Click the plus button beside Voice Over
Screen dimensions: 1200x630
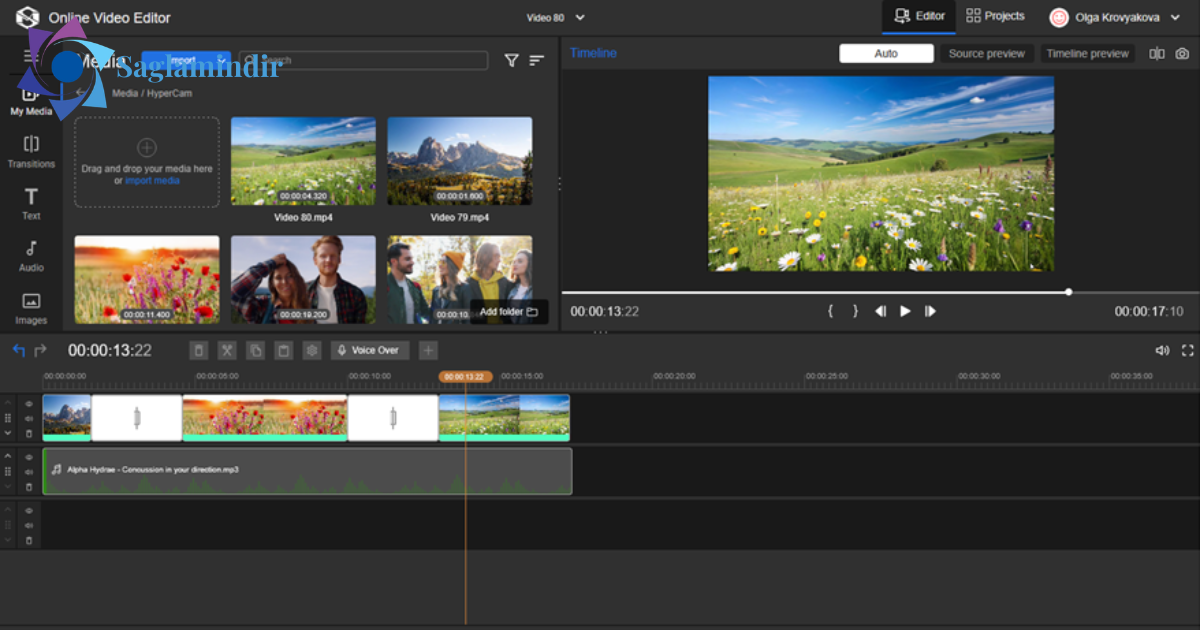(x=428, y=350)
